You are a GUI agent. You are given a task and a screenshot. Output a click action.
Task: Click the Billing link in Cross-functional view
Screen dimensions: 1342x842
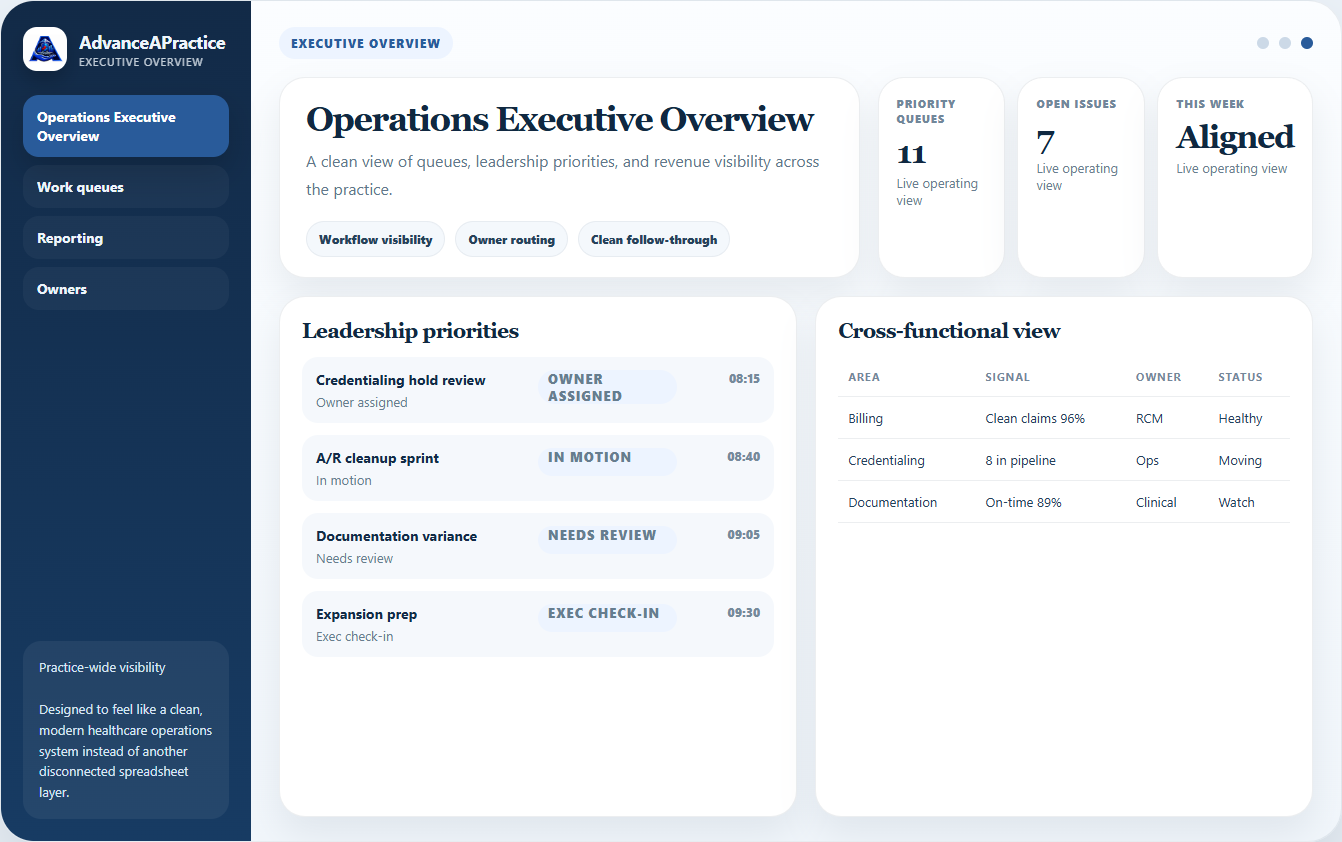(x=865, y=418)
